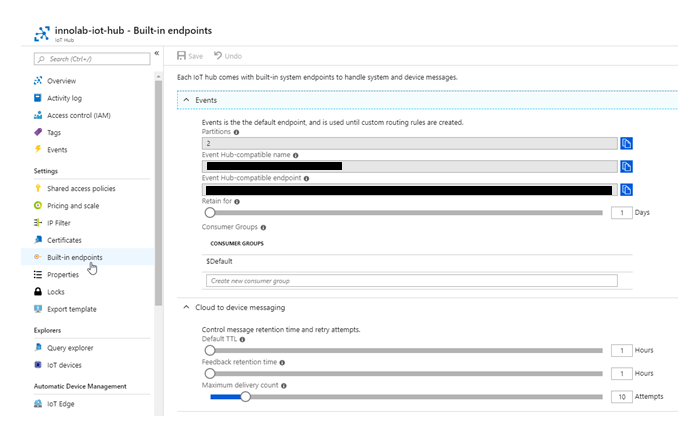This screenshot has width=700, height=438.
Task: Select the $Default consumer group row
Action: 417,262
